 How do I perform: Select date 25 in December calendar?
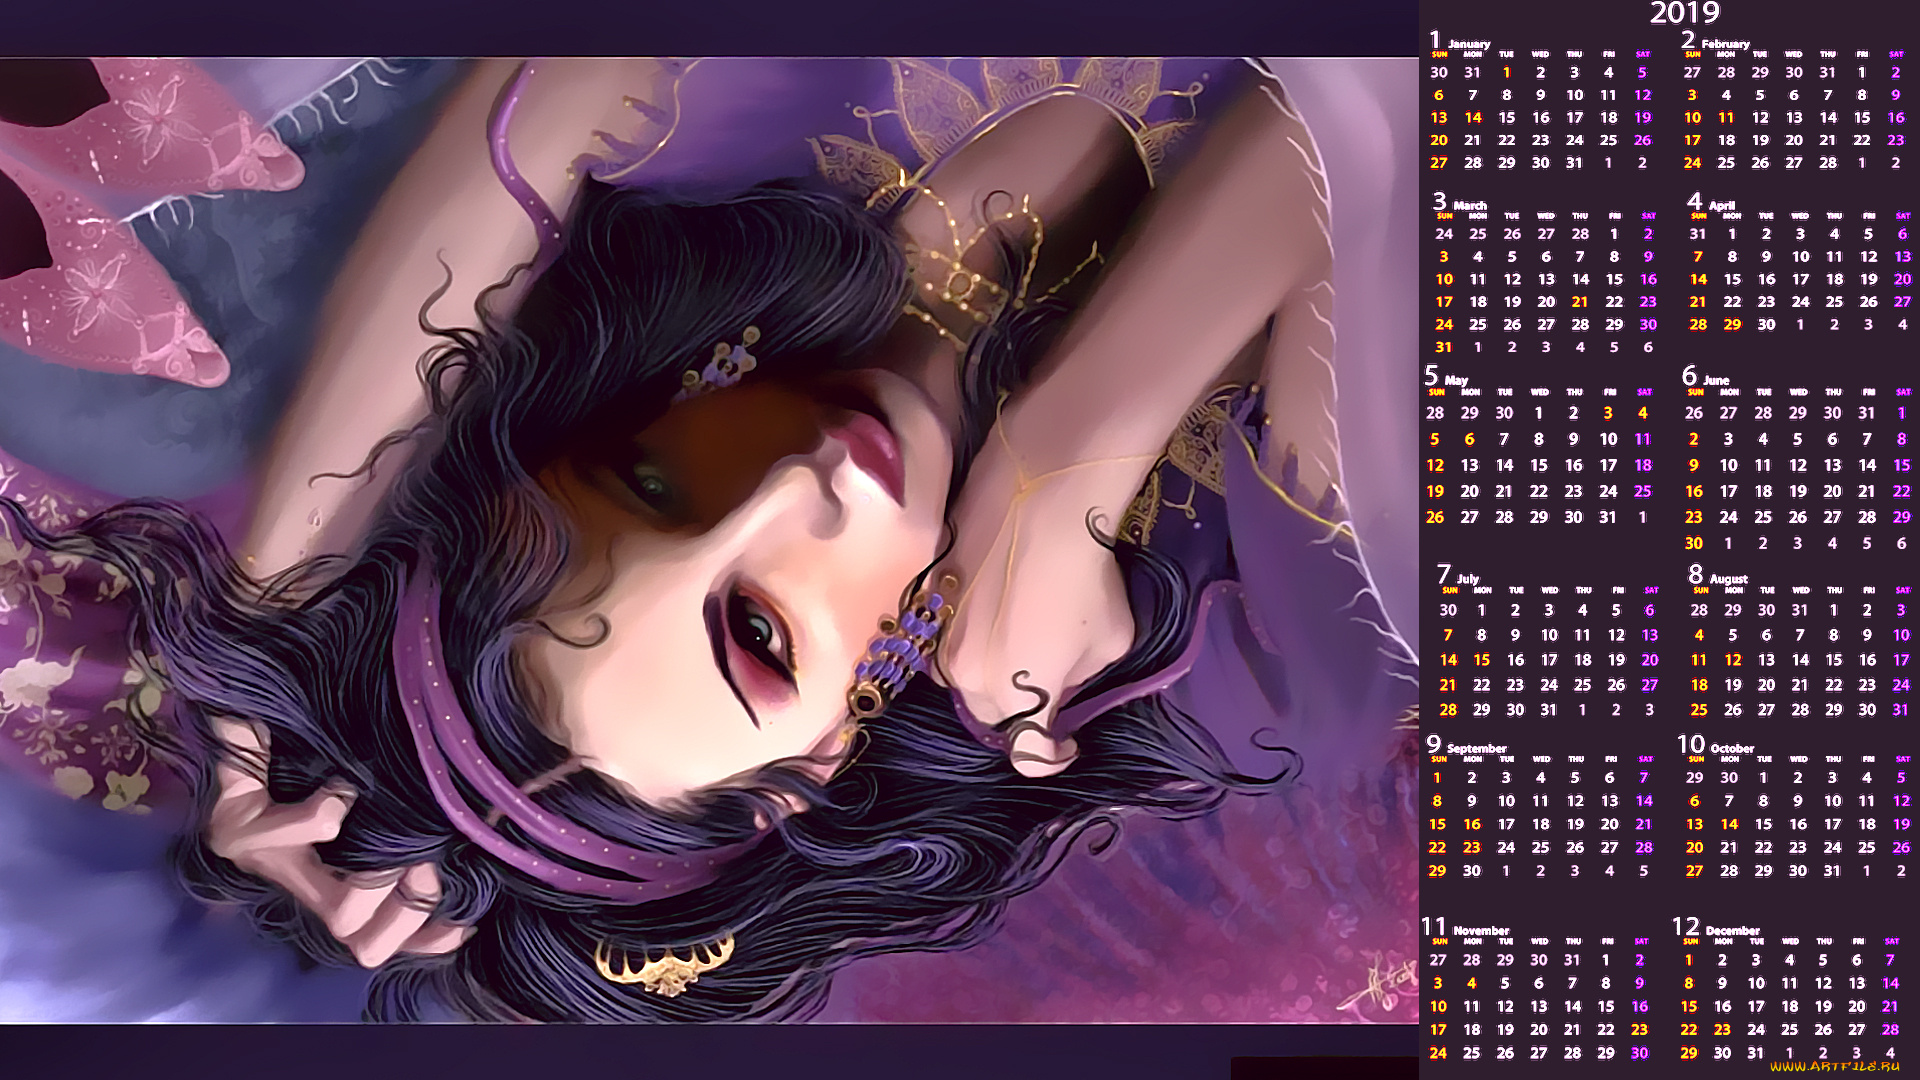(x=1790, y=1030)
